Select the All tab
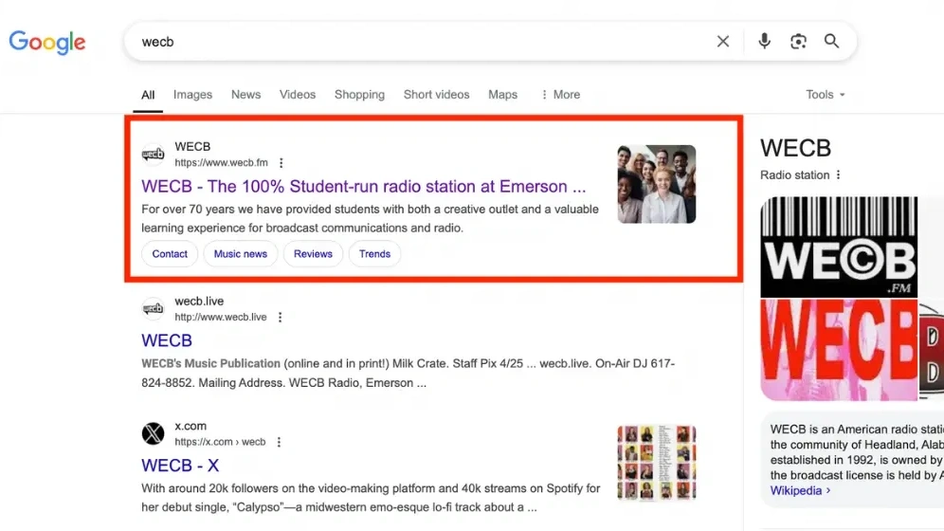 (148, 95)
